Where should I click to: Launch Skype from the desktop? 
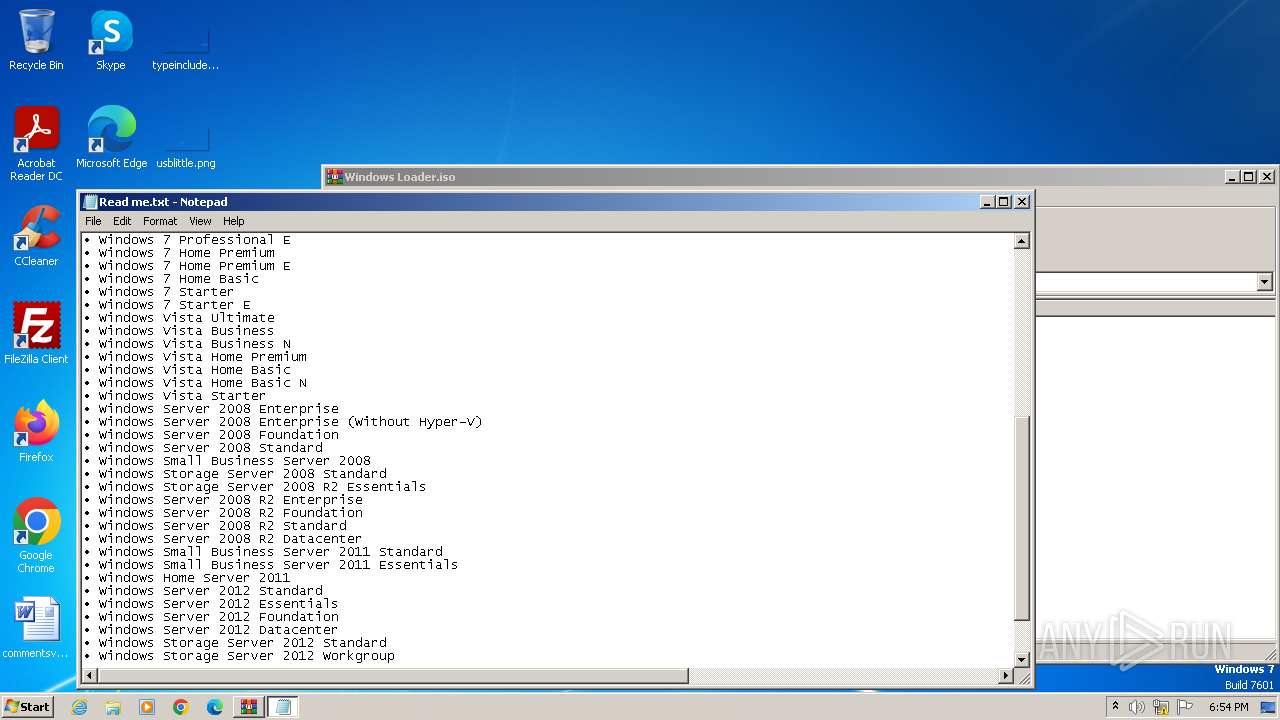coord(110,40)
